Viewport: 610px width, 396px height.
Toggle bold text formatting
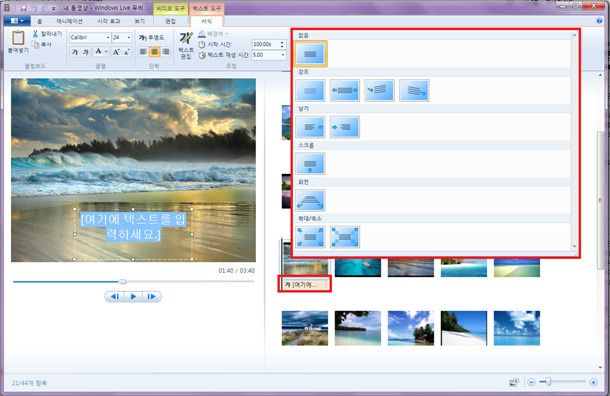(75, 52)
